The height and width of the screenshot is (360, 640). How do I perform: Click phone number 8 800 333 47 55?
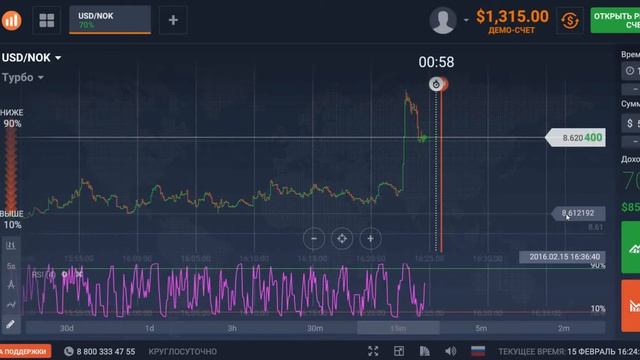[106, 351]
